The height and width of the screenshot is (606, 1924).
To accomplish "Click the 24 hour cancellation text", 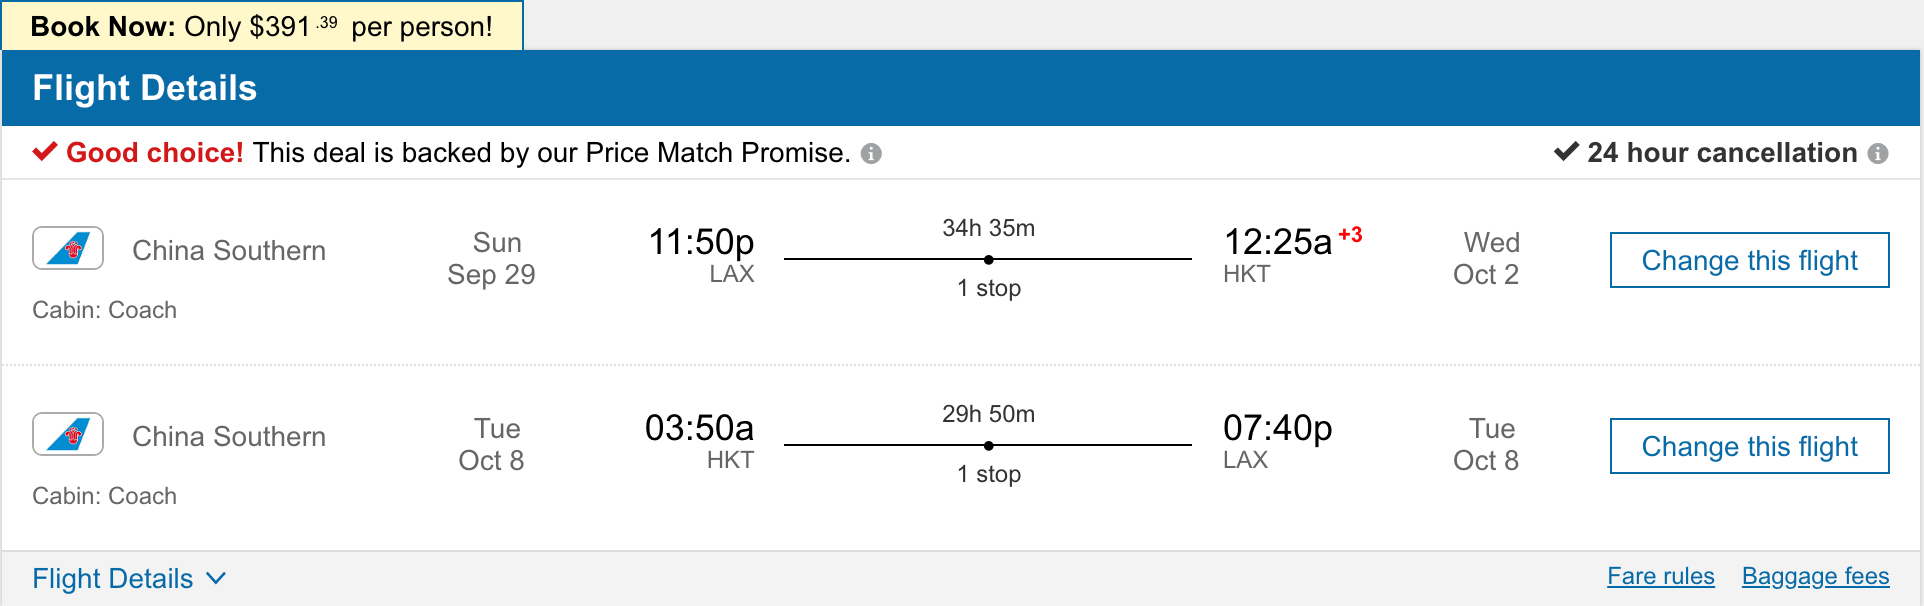I will (1721, 152).
